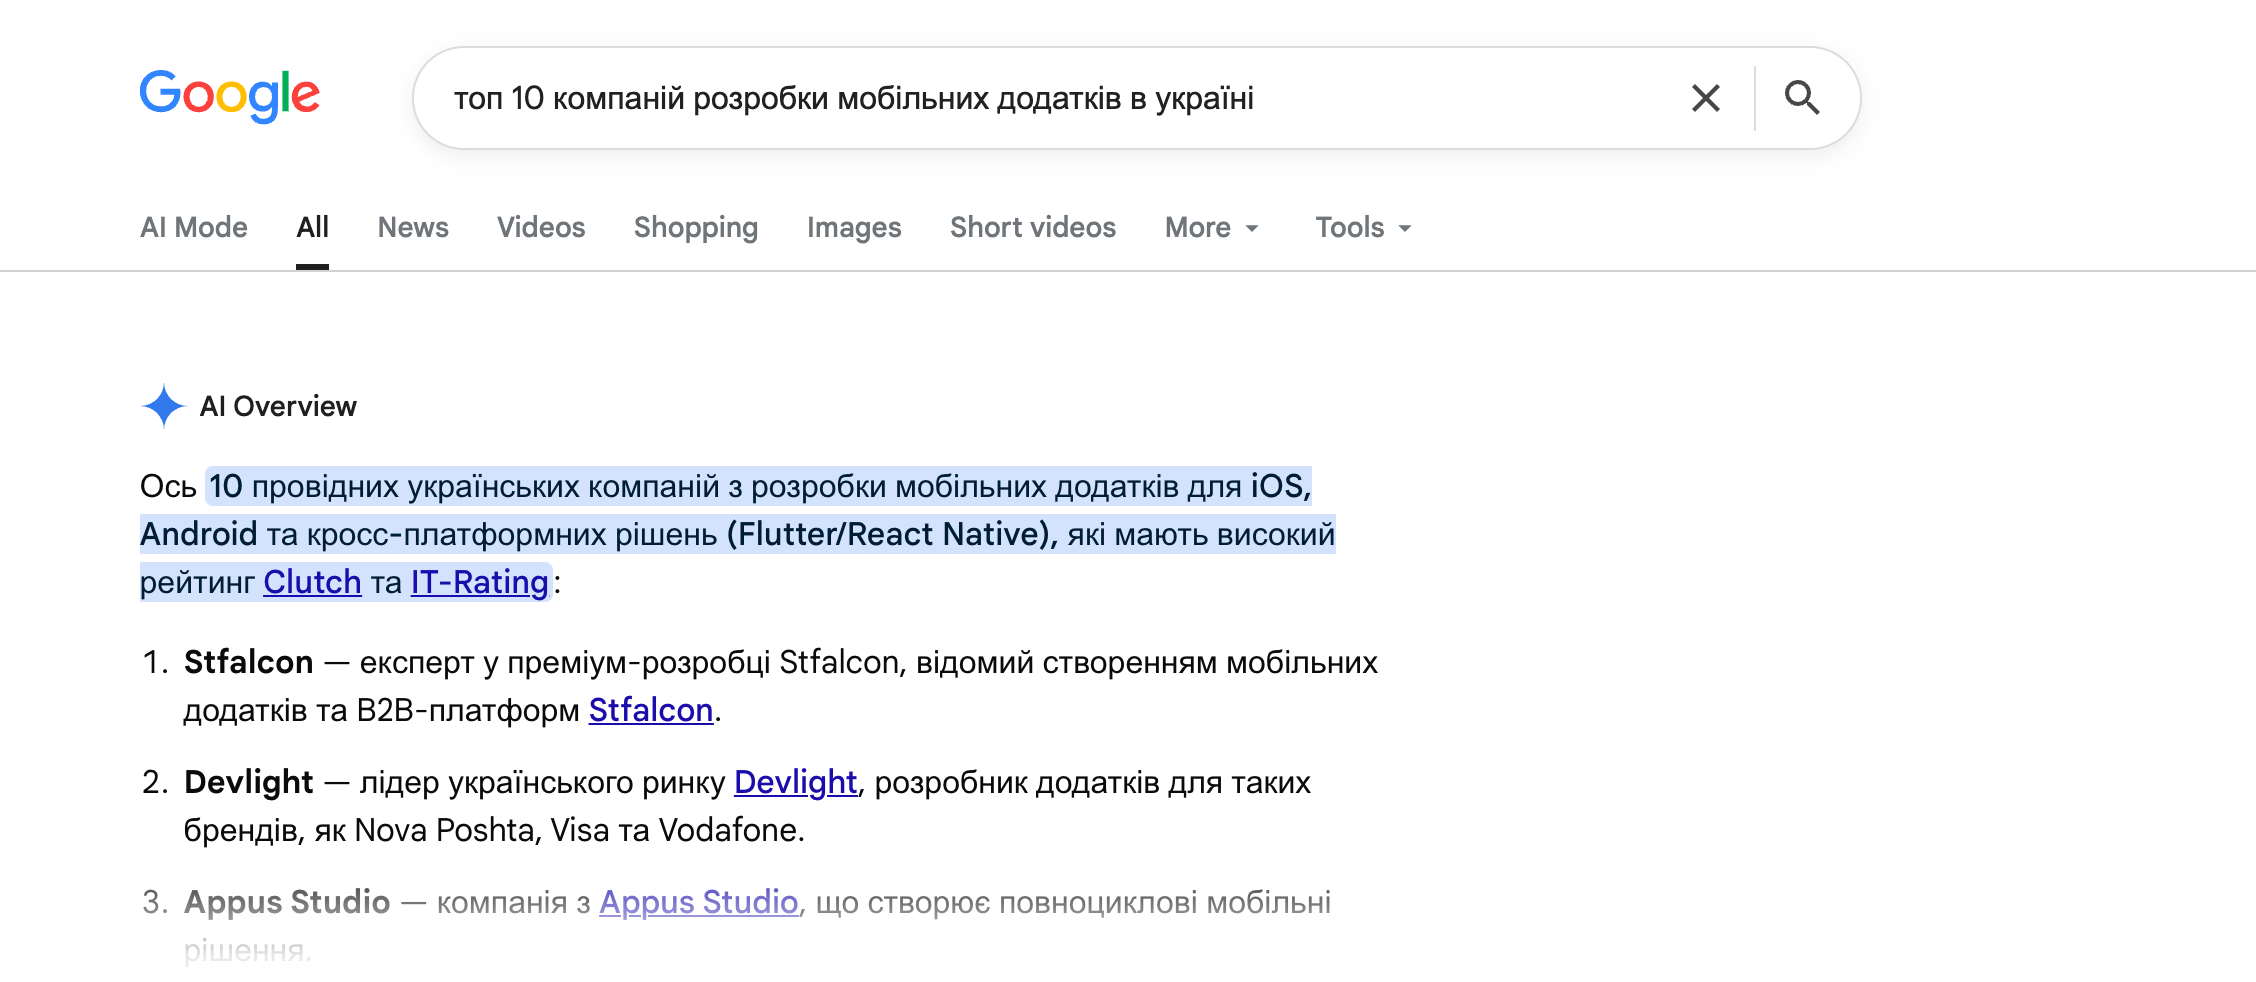This screenshot has width=2256, height=982.
Task: Click highlighted text '10 провідних українських компаній'
Action: click(x=464, y=486)
